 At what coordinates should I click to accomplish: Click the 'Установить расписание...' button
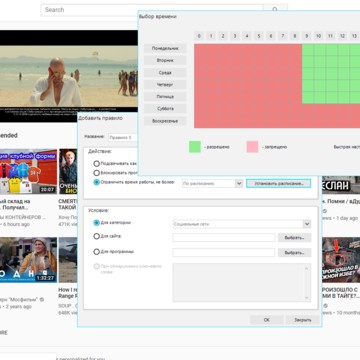pos(278,183)
